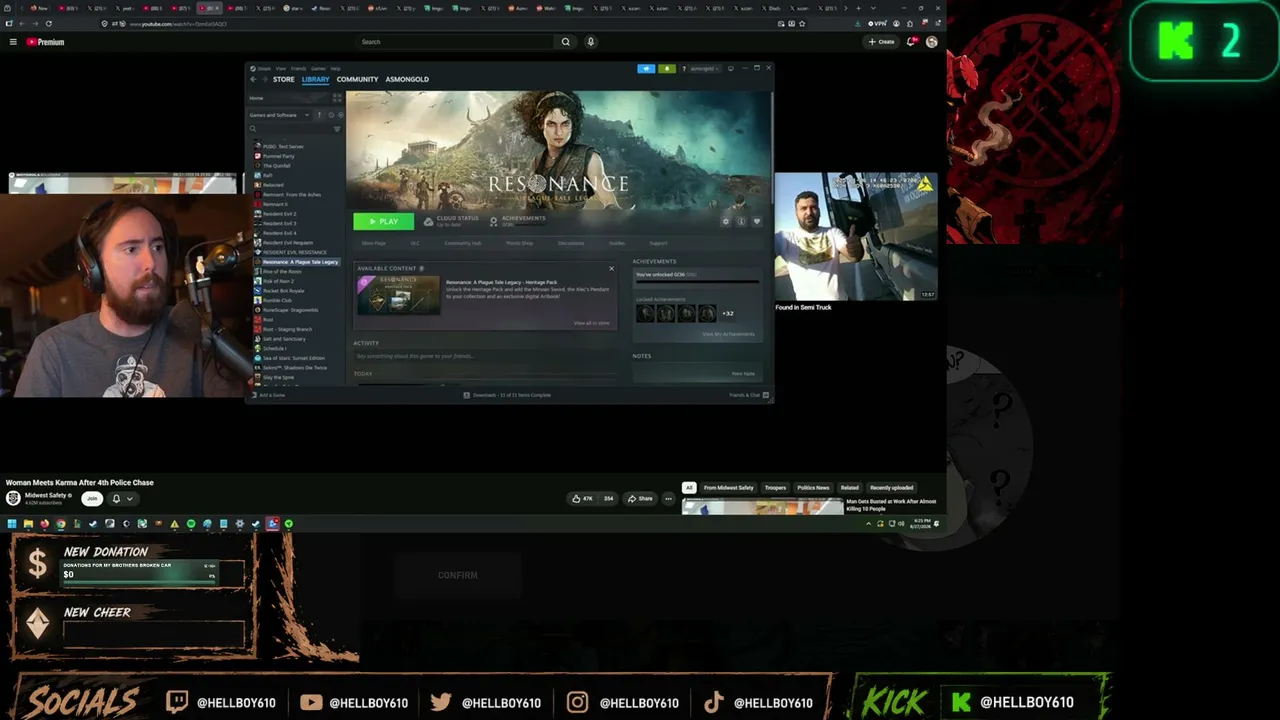The width and height of the screenshot is (1280, 720).
Task: Open YouTube notifications bell
Action: [x=911, y=42]
